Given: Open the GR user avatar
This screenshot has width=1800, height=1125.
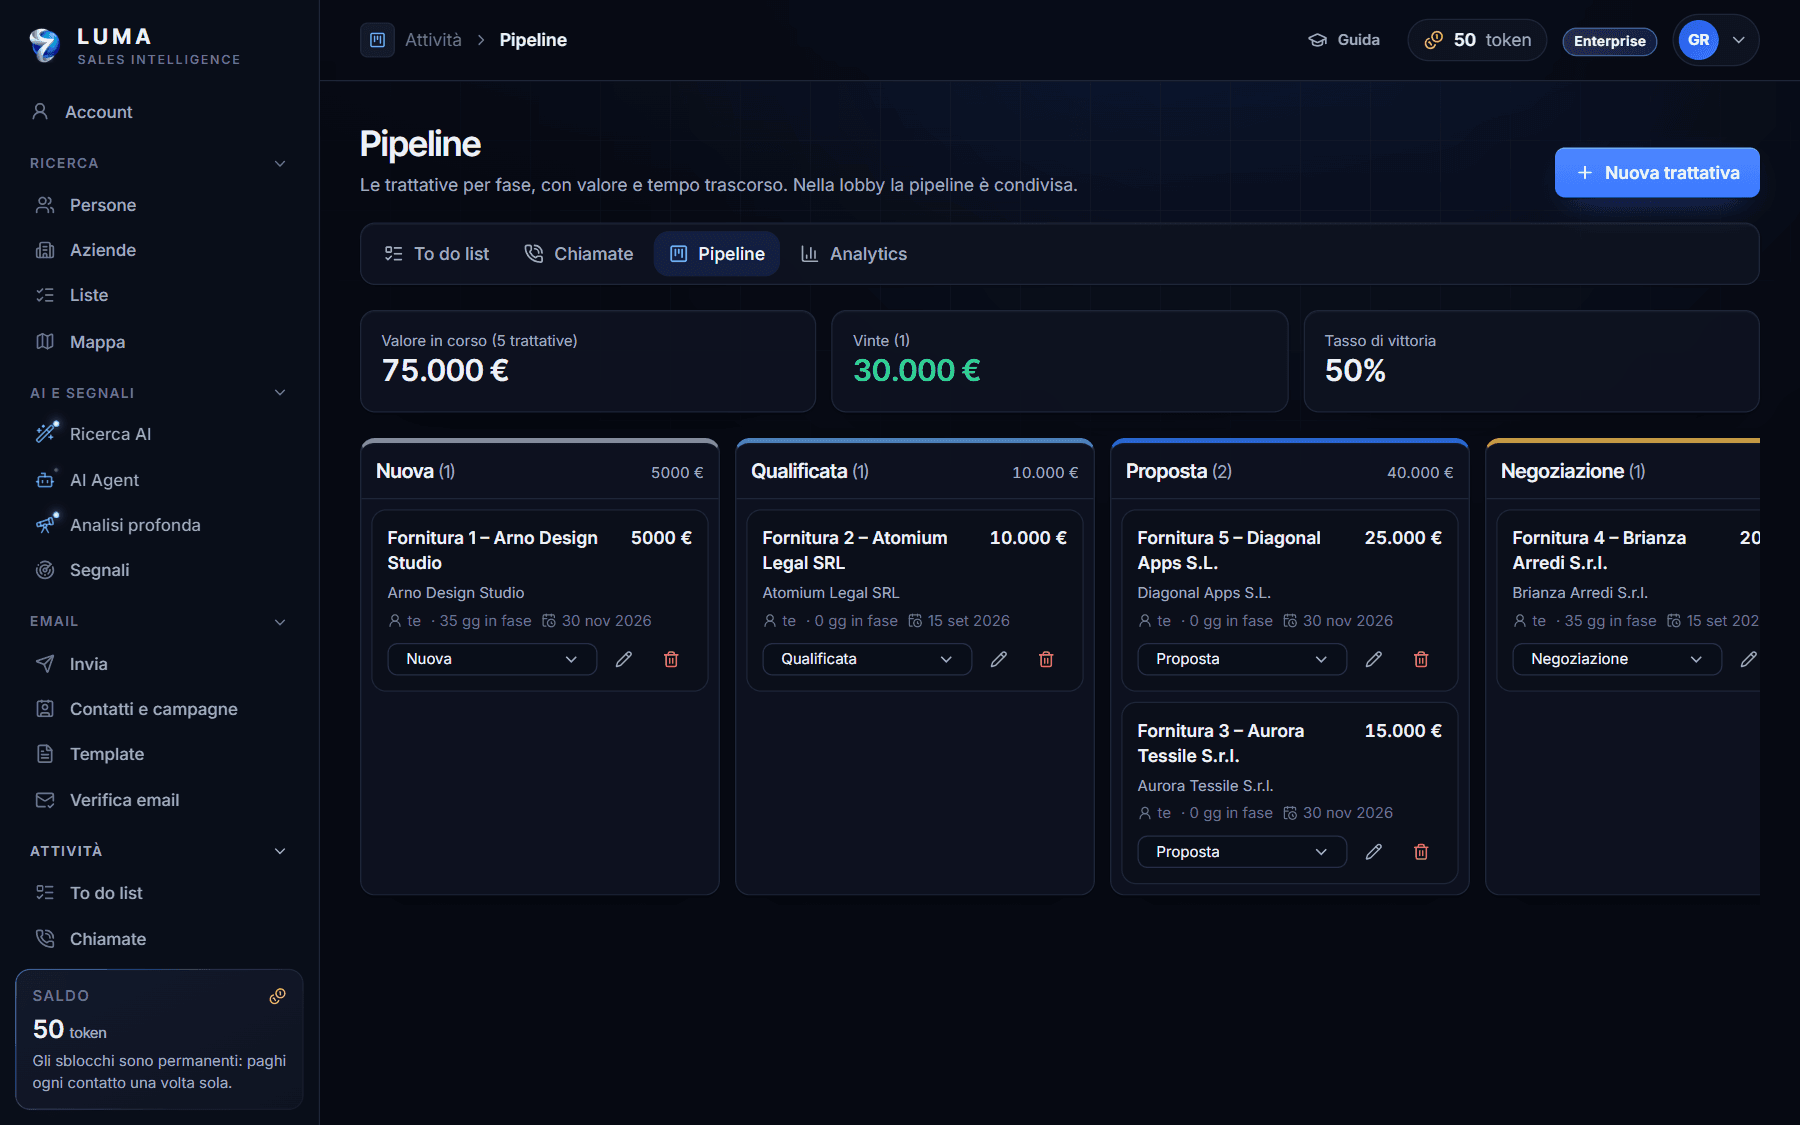Looking at the screenshot, I should (x=1698, y=40).
